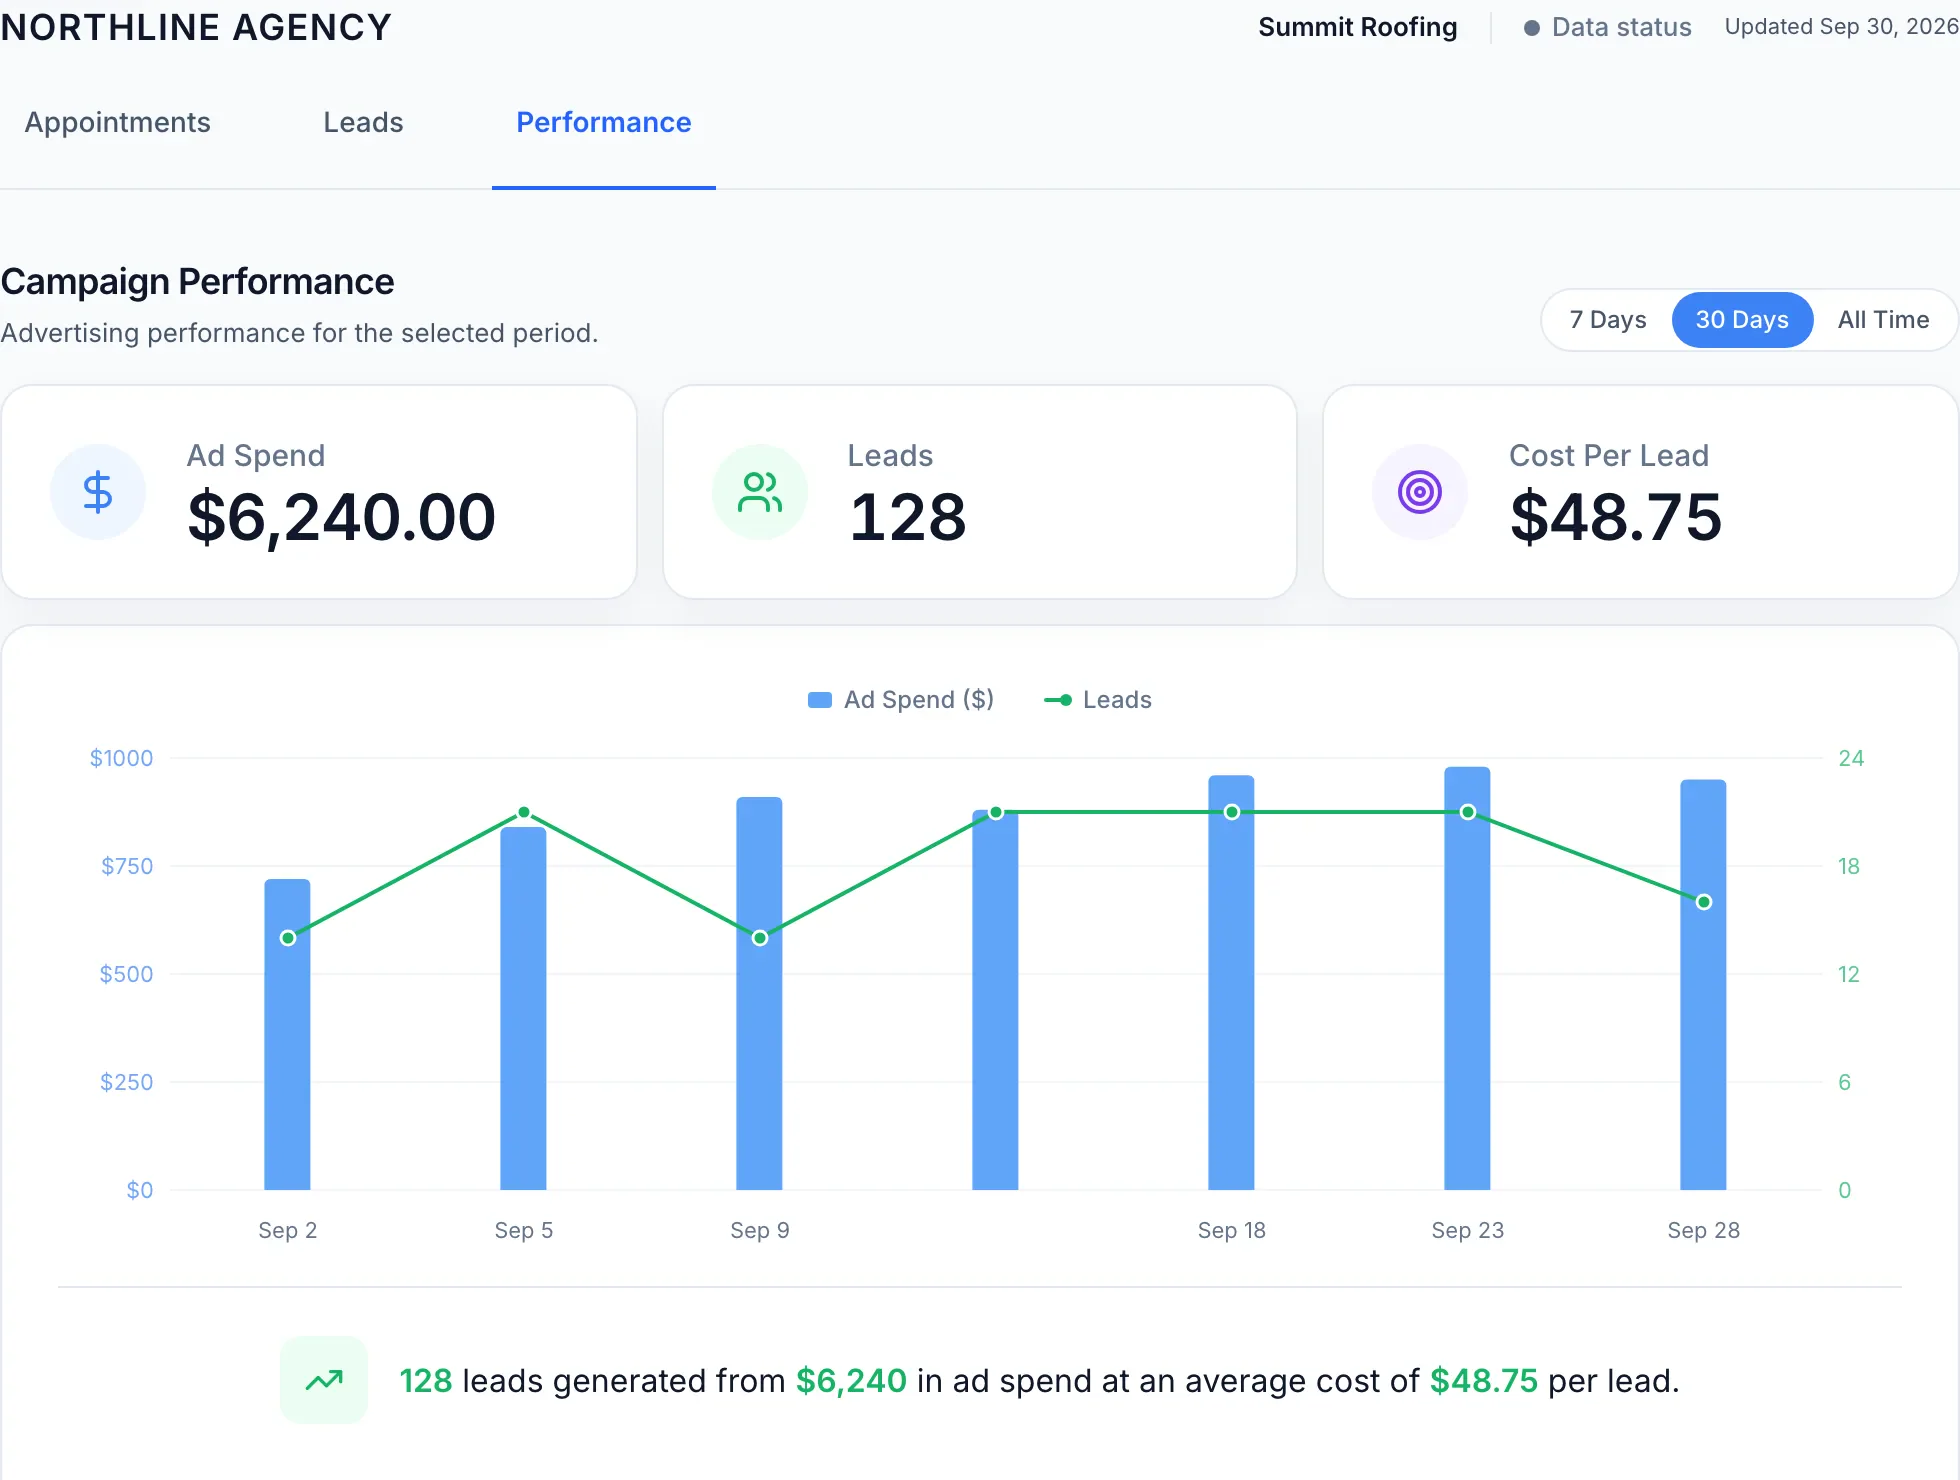1960x1480 pixels.
Task: Click the 128 Leads card value
Action: 908,517
